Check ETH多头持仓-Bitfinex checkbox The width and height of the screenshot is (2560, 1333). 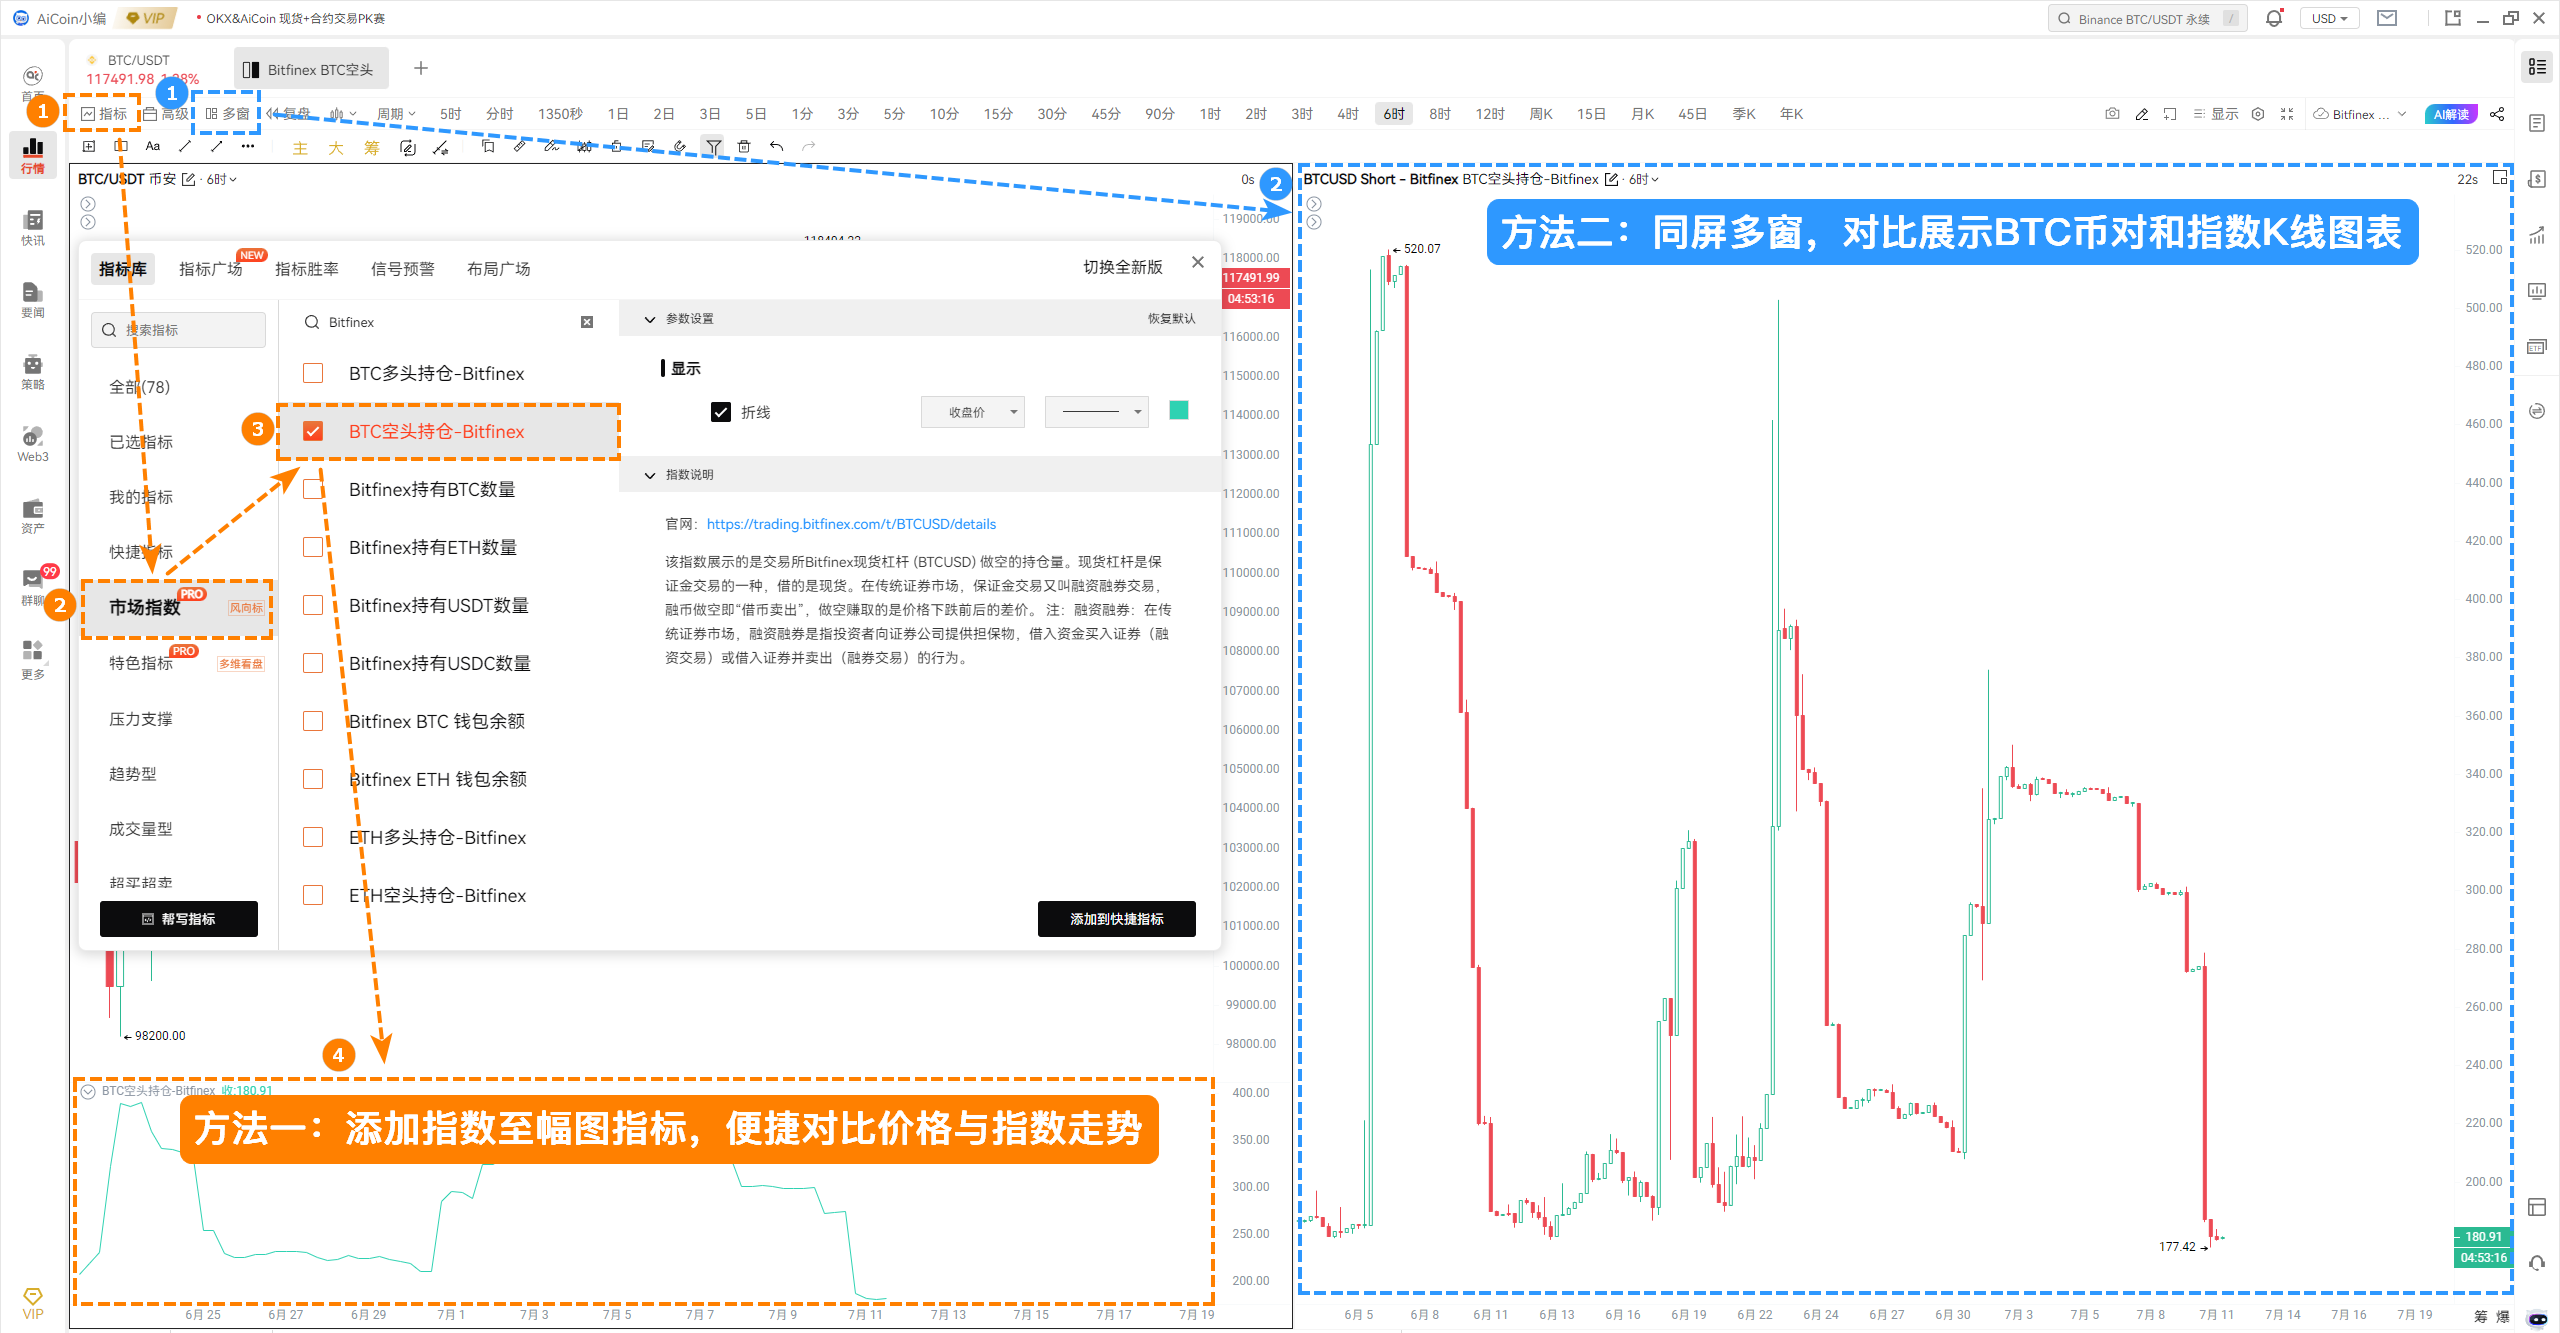coord(313,837)
